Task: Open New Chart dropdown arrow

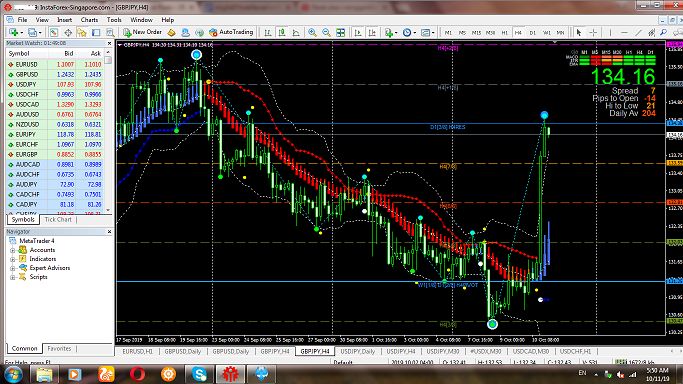Action: pos(21,33)
